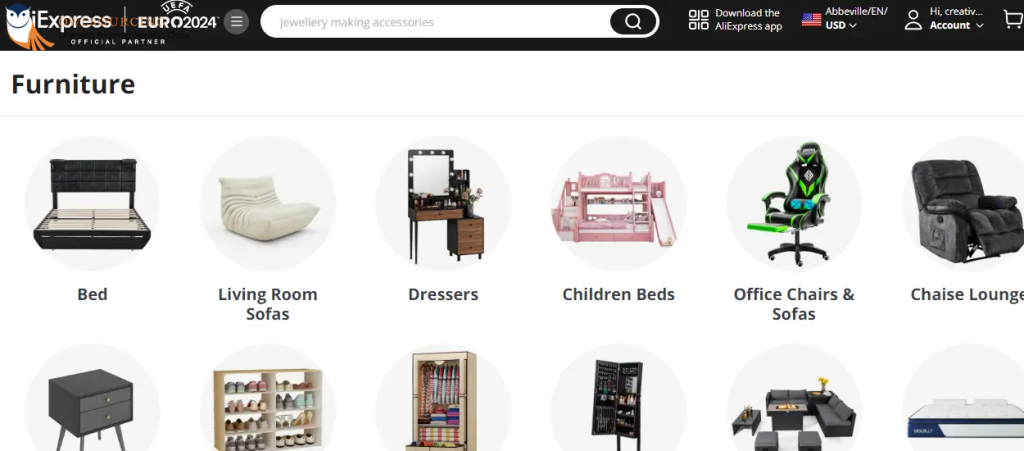
Task: Open the hamburger categories menu icon
Action: (236, 22)
